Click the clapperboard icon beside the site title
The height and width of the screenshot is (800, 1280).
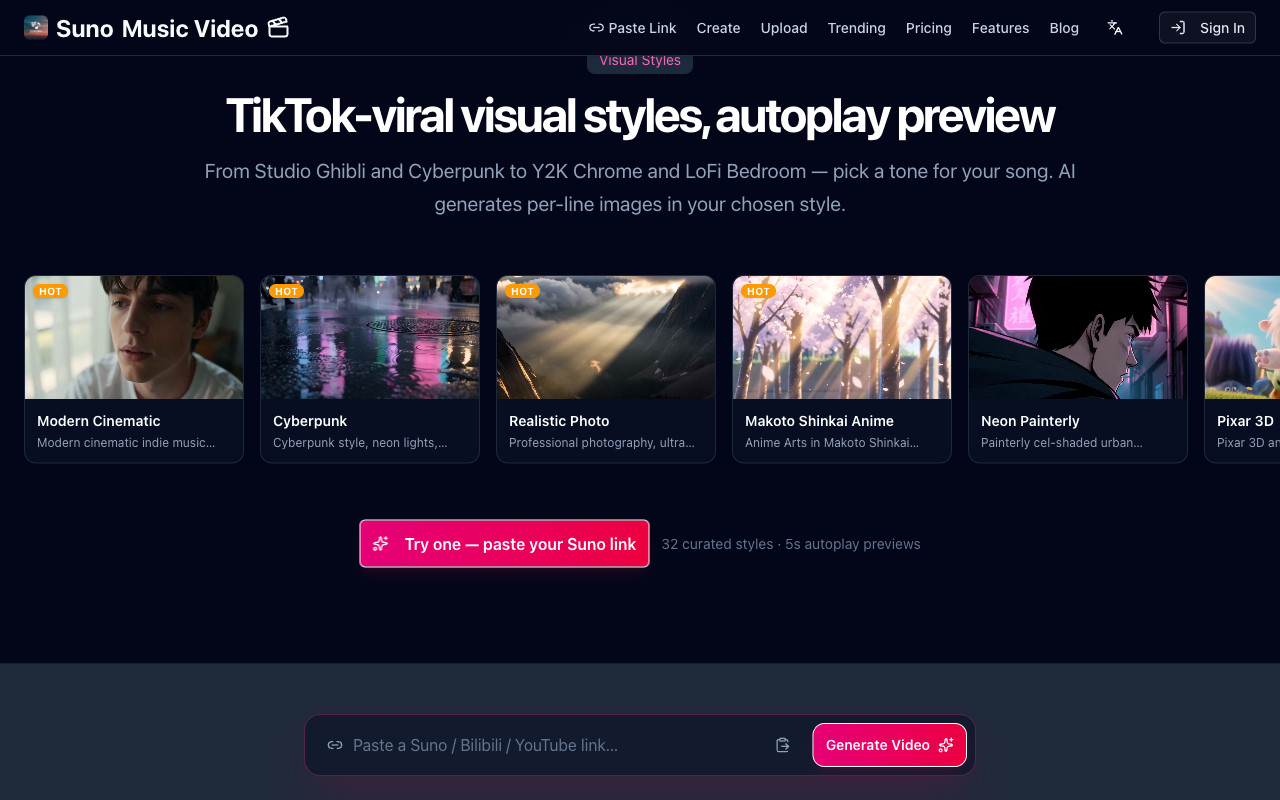click(x=279, y=28)
